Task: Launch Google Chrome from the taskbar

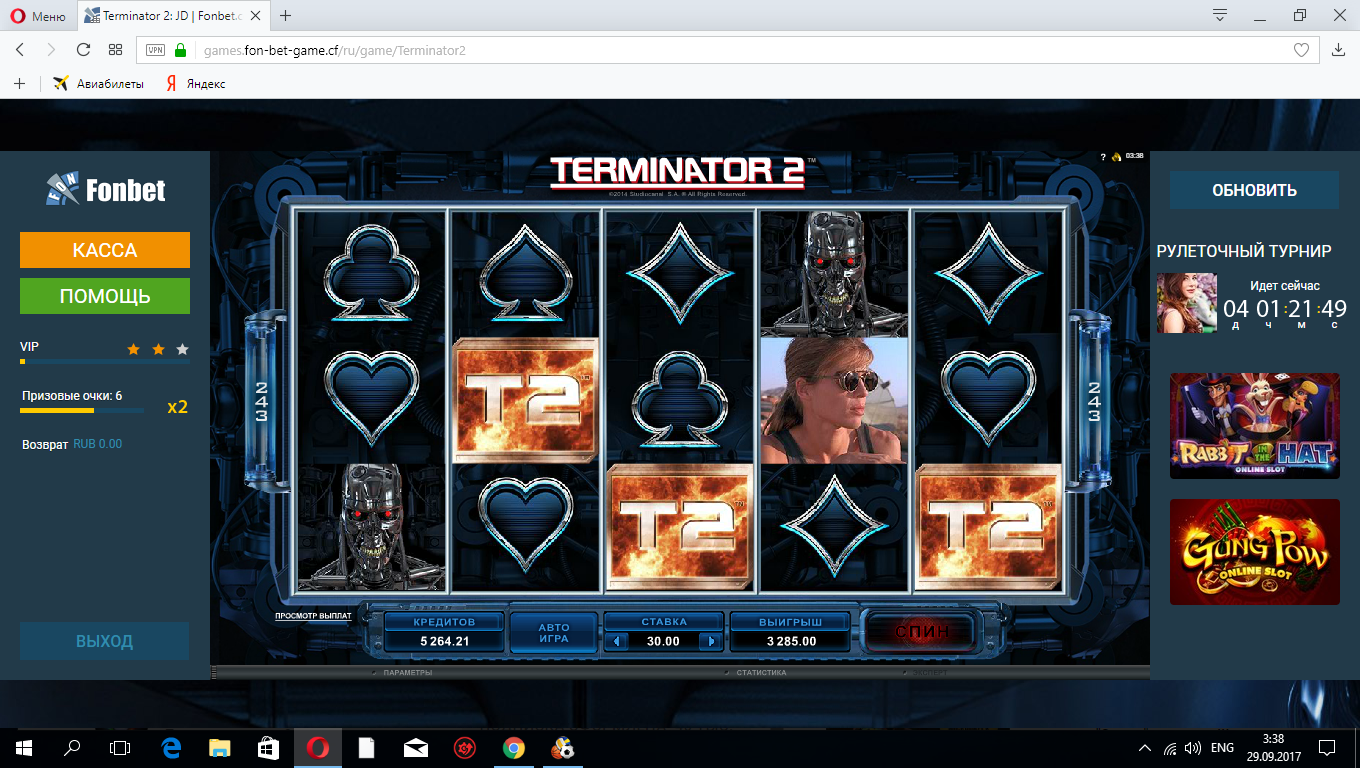Action: pyautogui.click(x=514, y=747)
